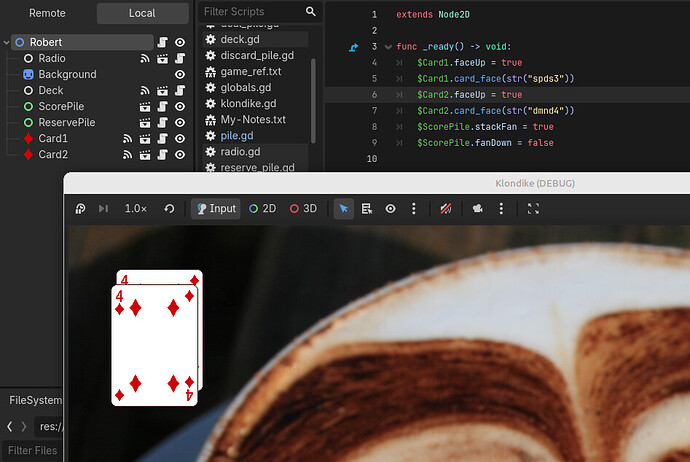
Task: Toggle the Input mode button
Action: 216,209
